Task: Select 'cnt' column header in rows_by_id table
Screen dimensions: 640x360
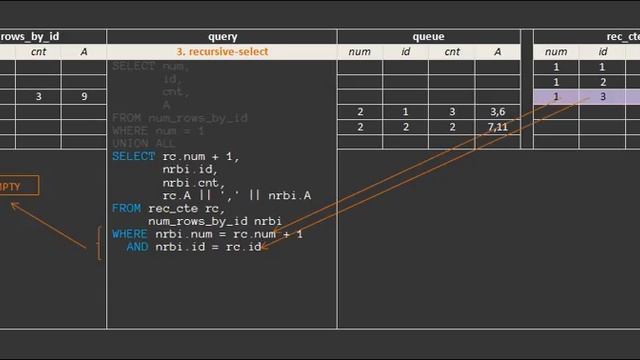Action: tap(39, 52)
